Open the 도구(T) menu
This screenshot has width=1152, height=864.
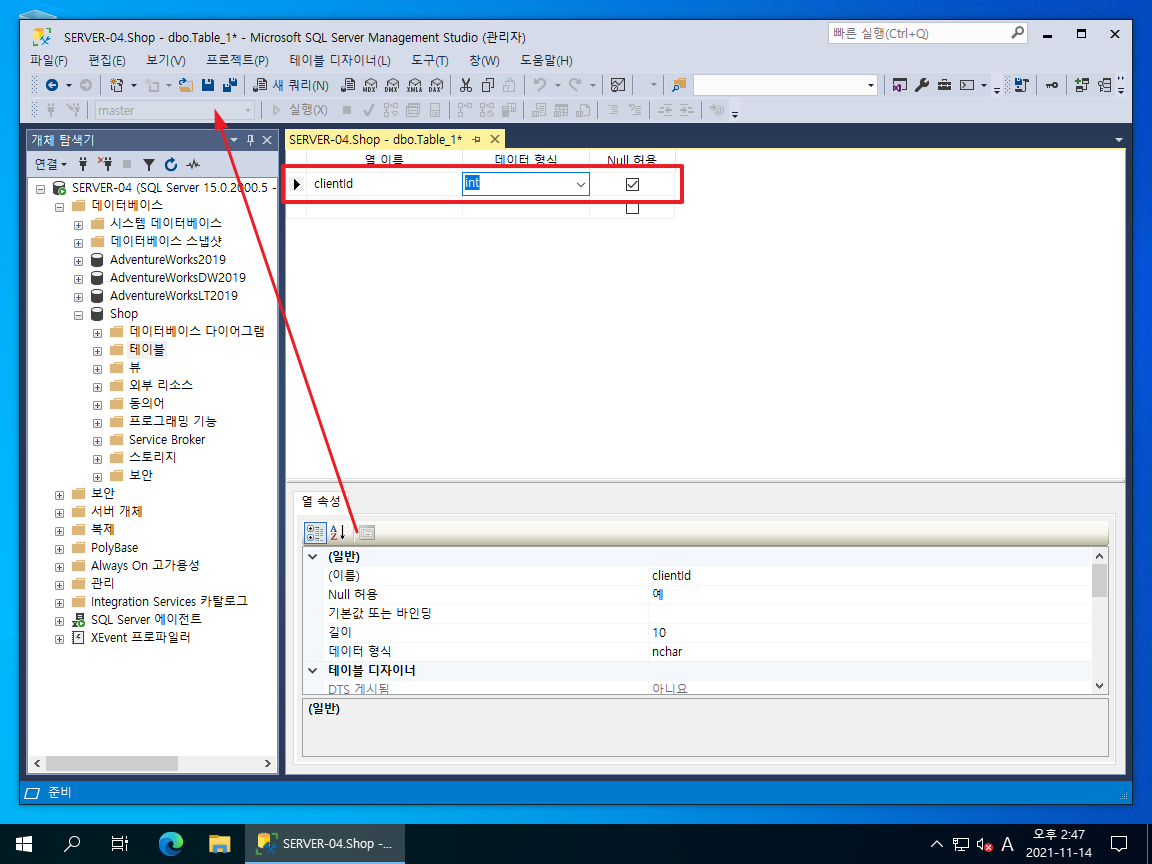(x=430, y=60)
